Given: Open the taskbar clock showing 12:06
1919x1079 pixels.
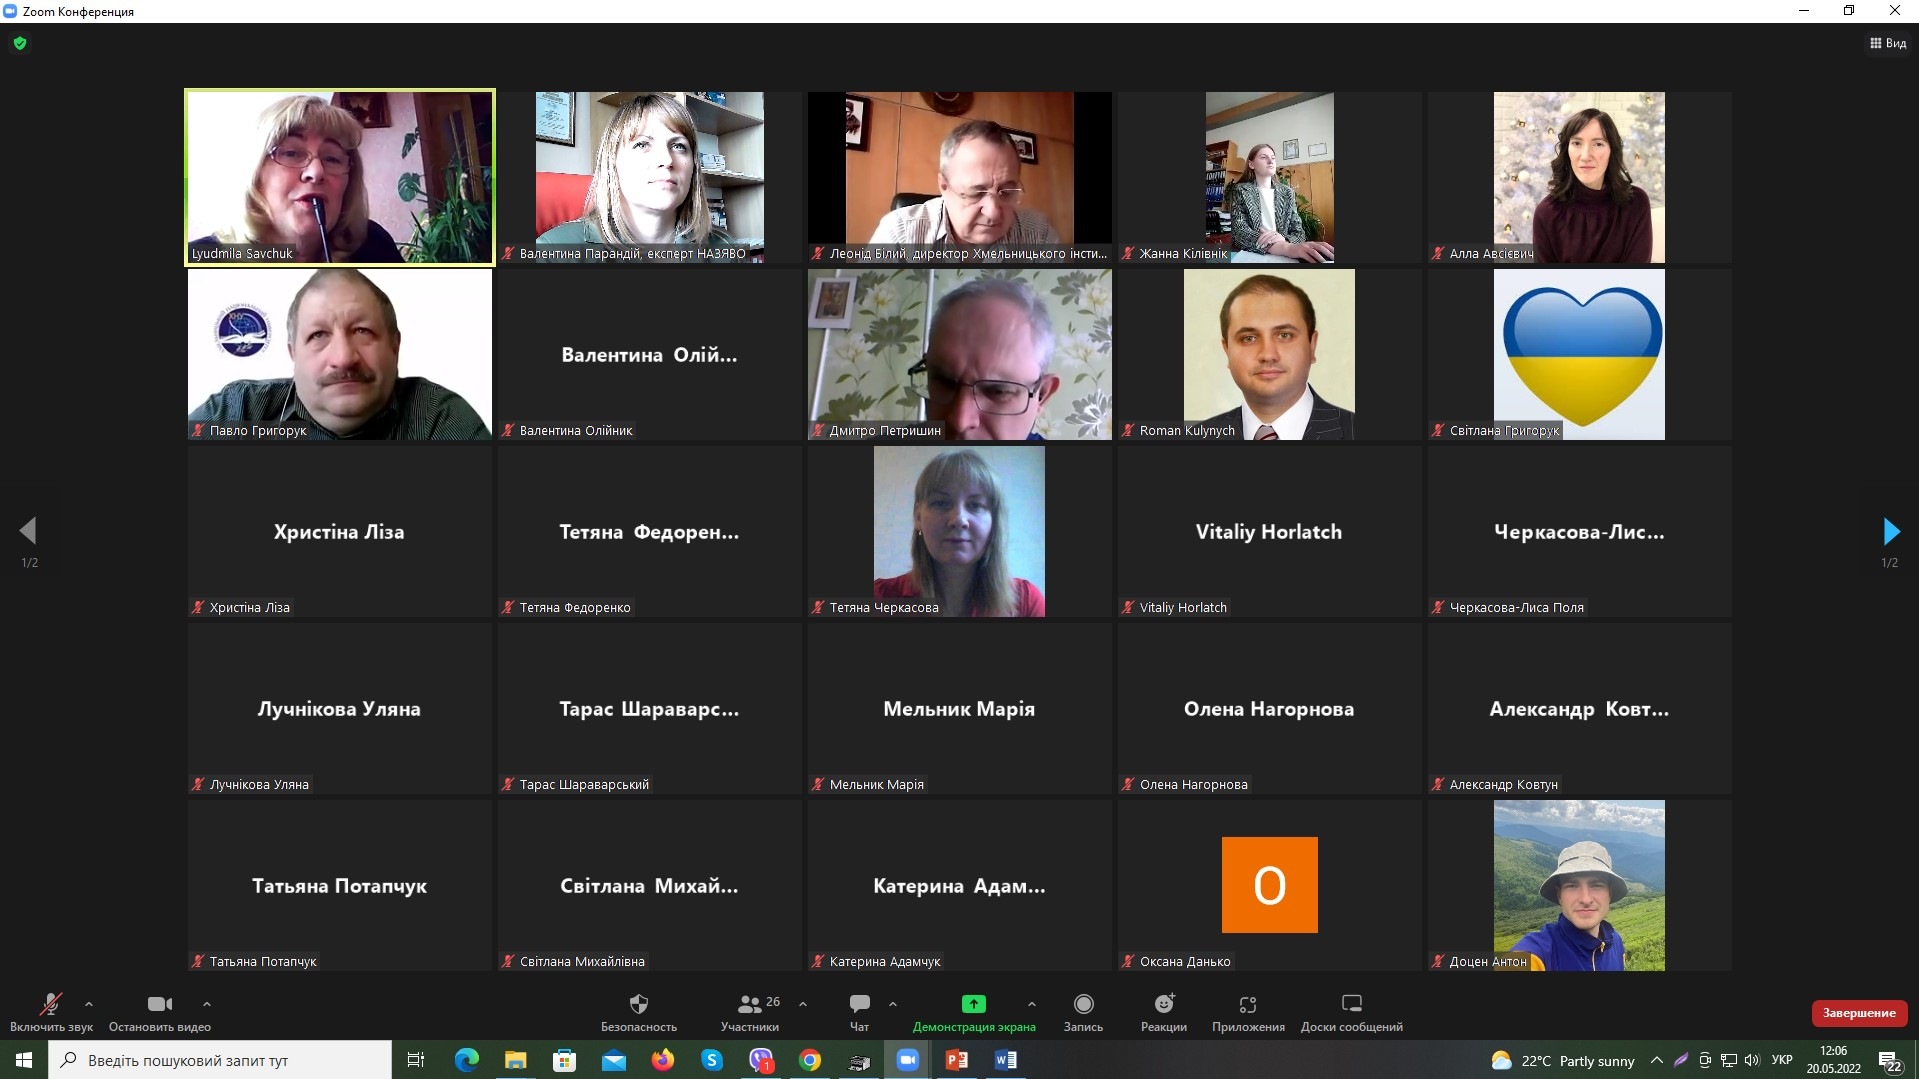Looking at the screenshot, I should (x=1834, y=1060).
